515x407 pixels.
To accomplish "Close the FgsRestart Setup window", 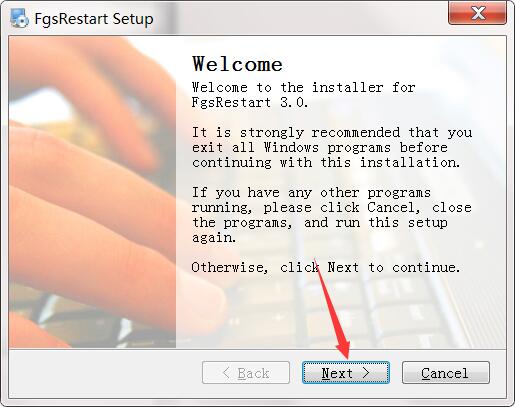I will pos(477,13).
